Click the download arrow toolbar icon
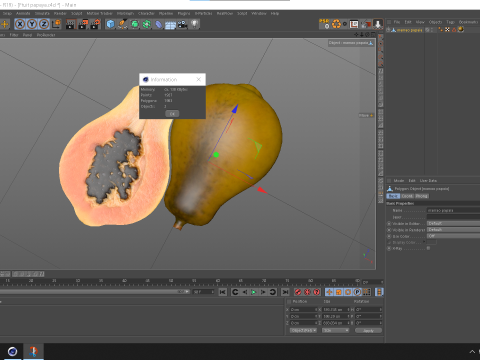This screenshot has width=480, height=360. tap(378, 24)
